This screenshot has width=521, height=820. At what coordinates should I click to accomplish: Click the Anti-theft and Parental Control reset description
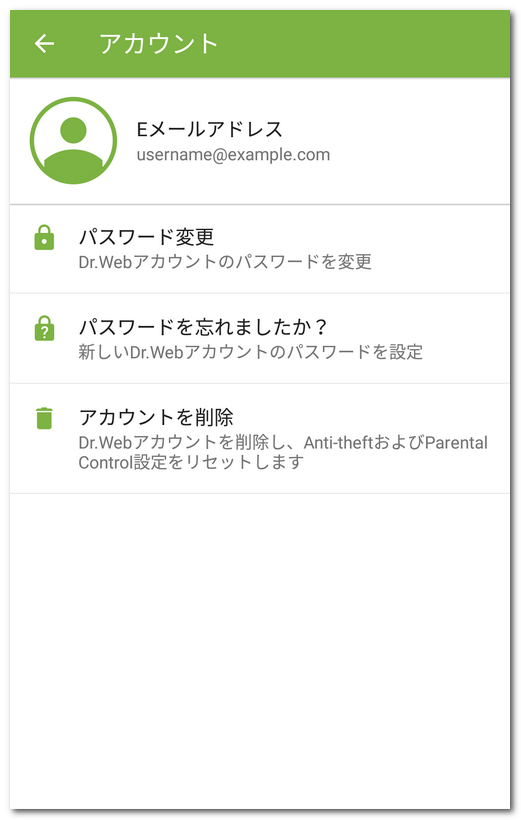283,452
